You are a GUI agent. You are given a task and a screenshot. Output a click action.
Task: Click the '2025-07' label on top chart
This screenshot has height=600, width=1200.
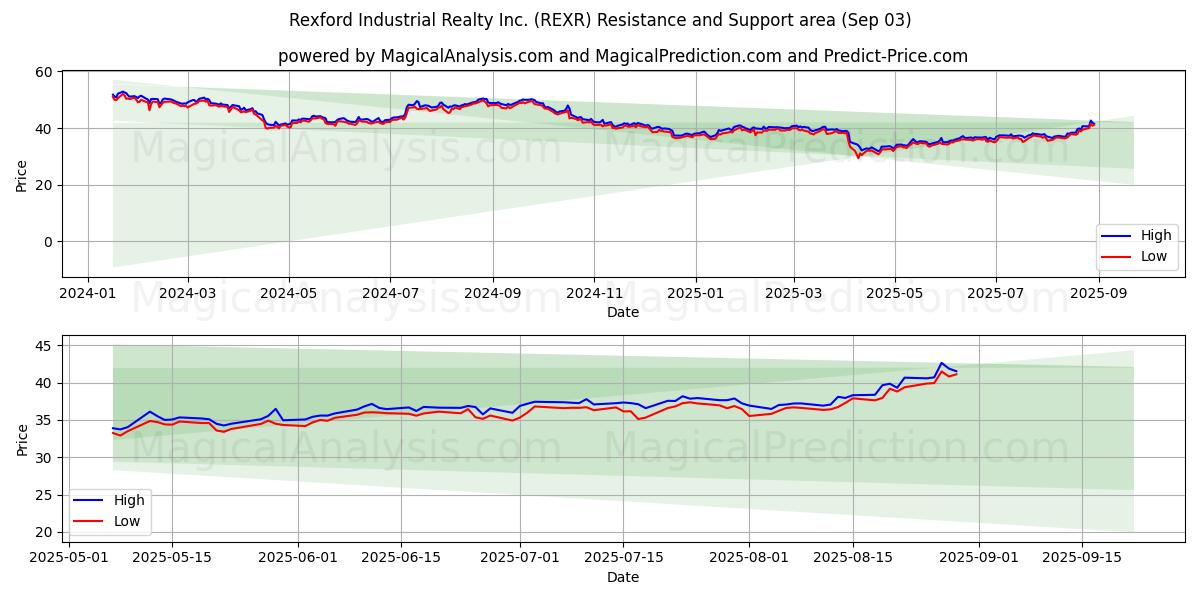tap(995, 294)
